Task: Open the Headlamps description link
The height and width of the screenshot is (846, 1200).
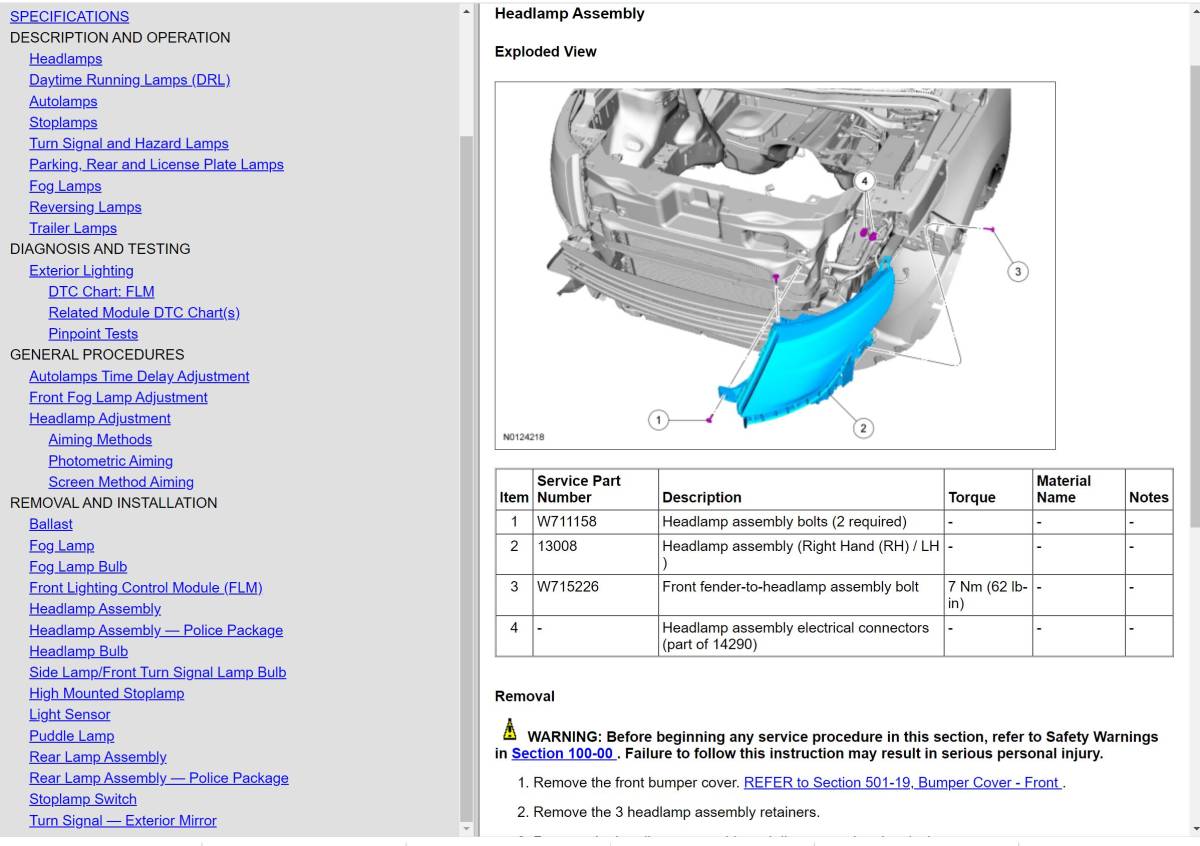Action: 65,59
